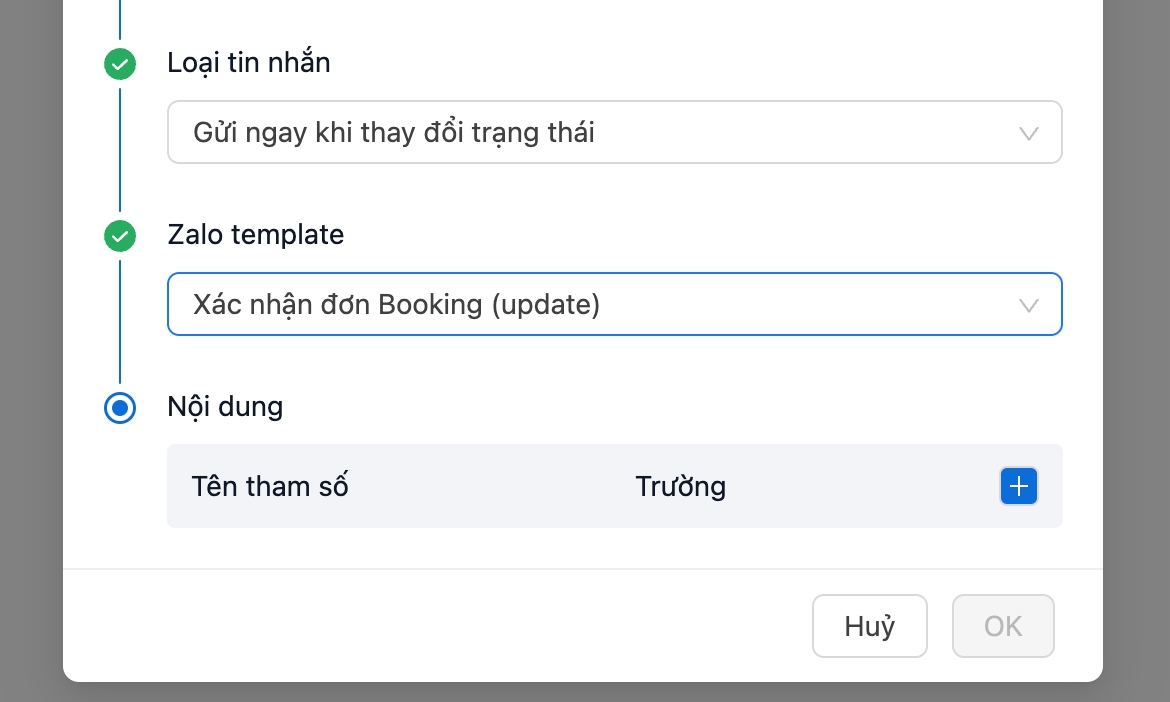This screenshot has height=702, width=1170.
Task: Click green checkmark icon beside Loại tin nhắn
Action: coord(120,64)
